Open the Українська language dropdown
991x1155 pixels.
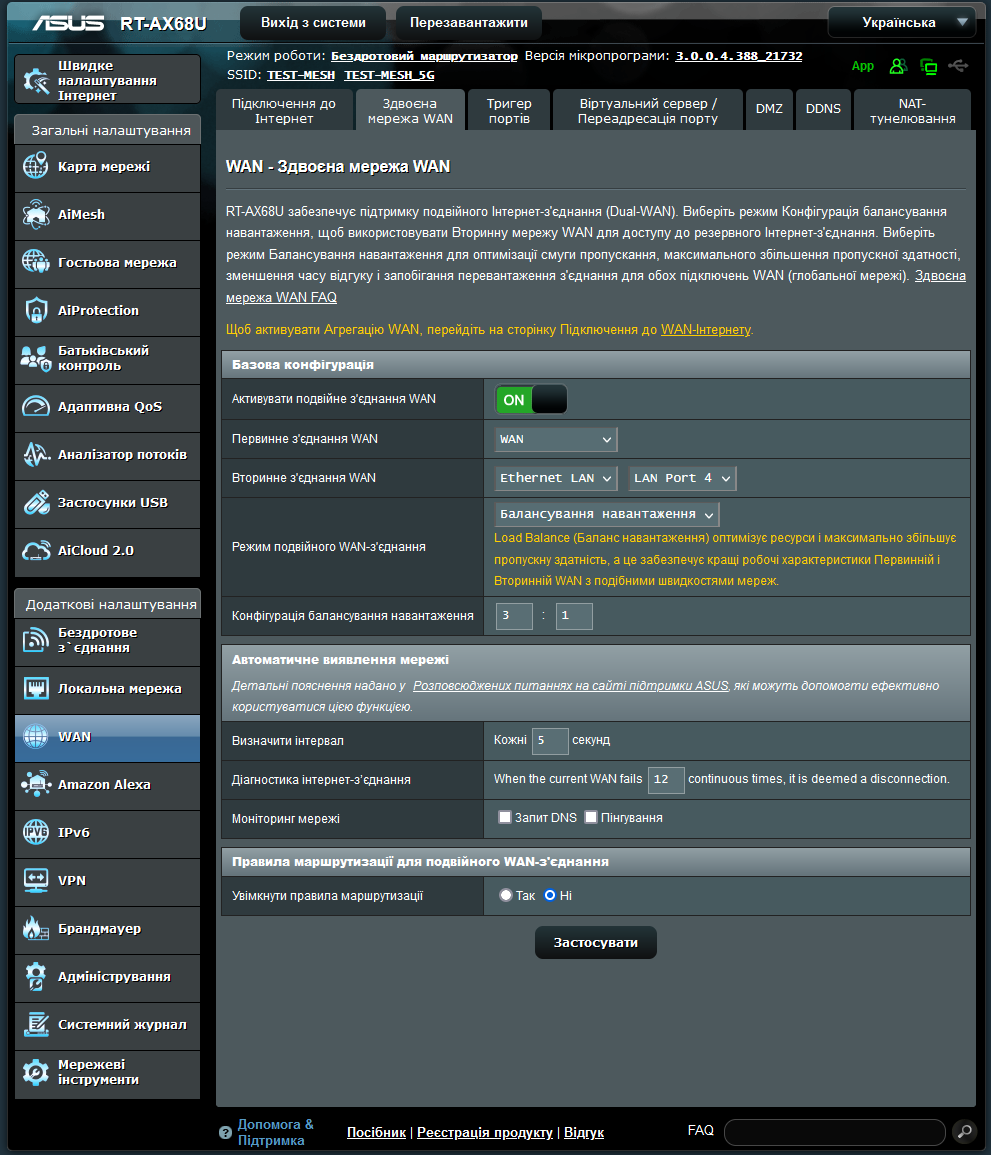[x=902, y=22]
